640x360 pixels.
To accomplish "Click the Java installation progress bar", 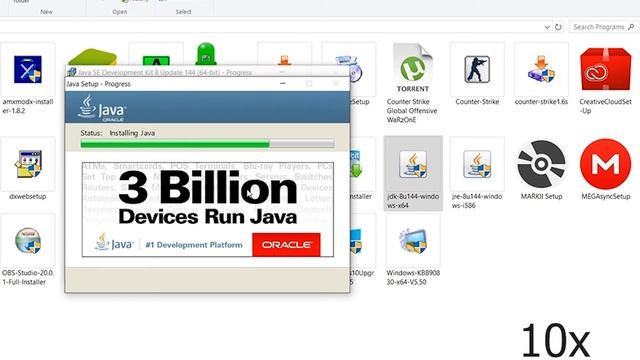I will [x=207, y=144].
